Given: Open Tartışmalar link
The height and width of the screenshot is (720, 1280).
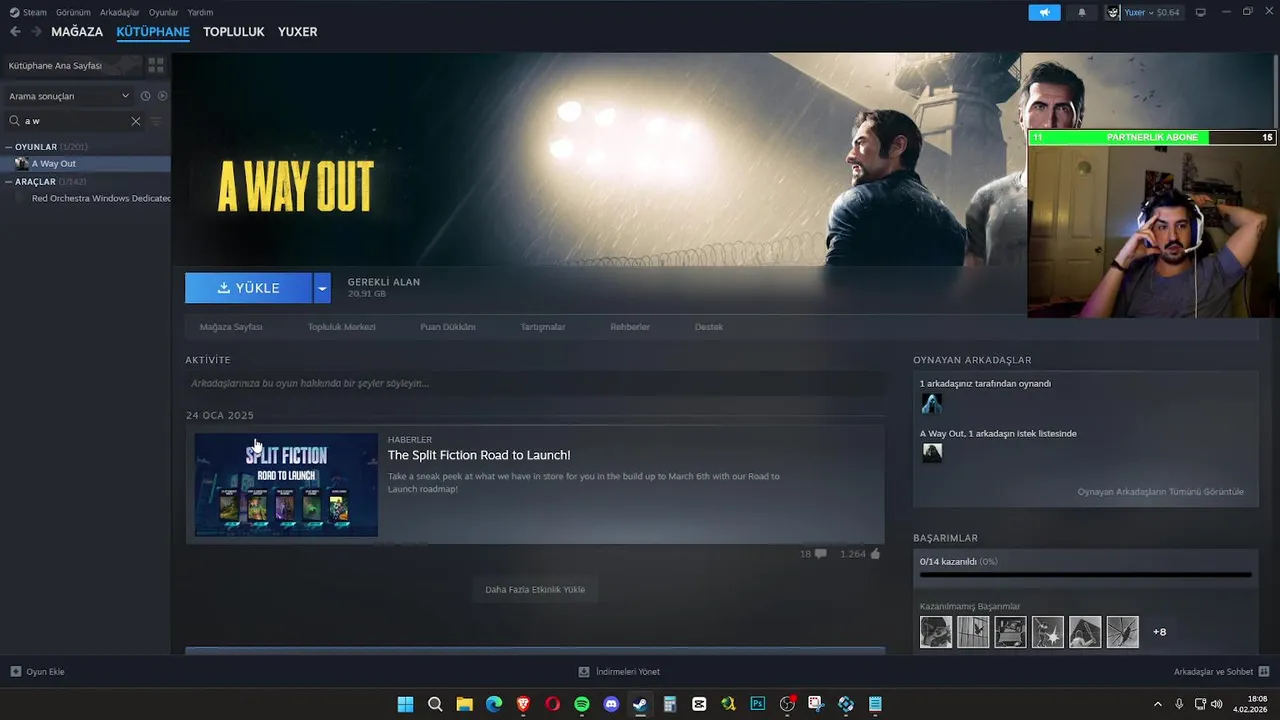Looking at the screenshot, I should [x=543, y=327].
